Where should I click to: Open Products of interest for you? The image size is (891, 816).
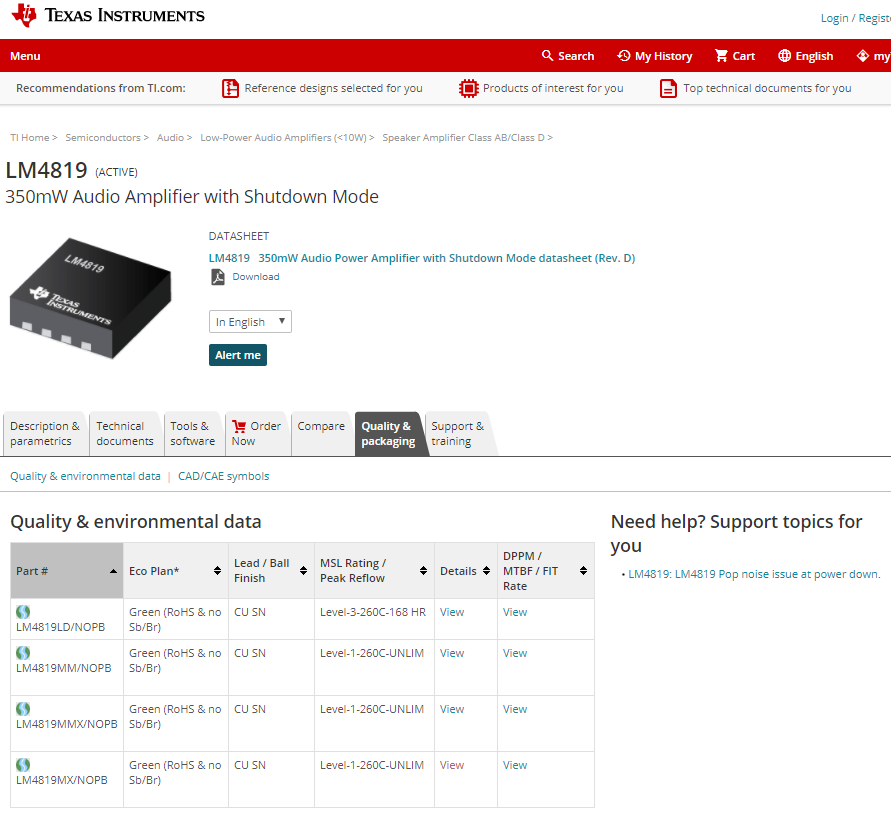(x=553, y=88)
